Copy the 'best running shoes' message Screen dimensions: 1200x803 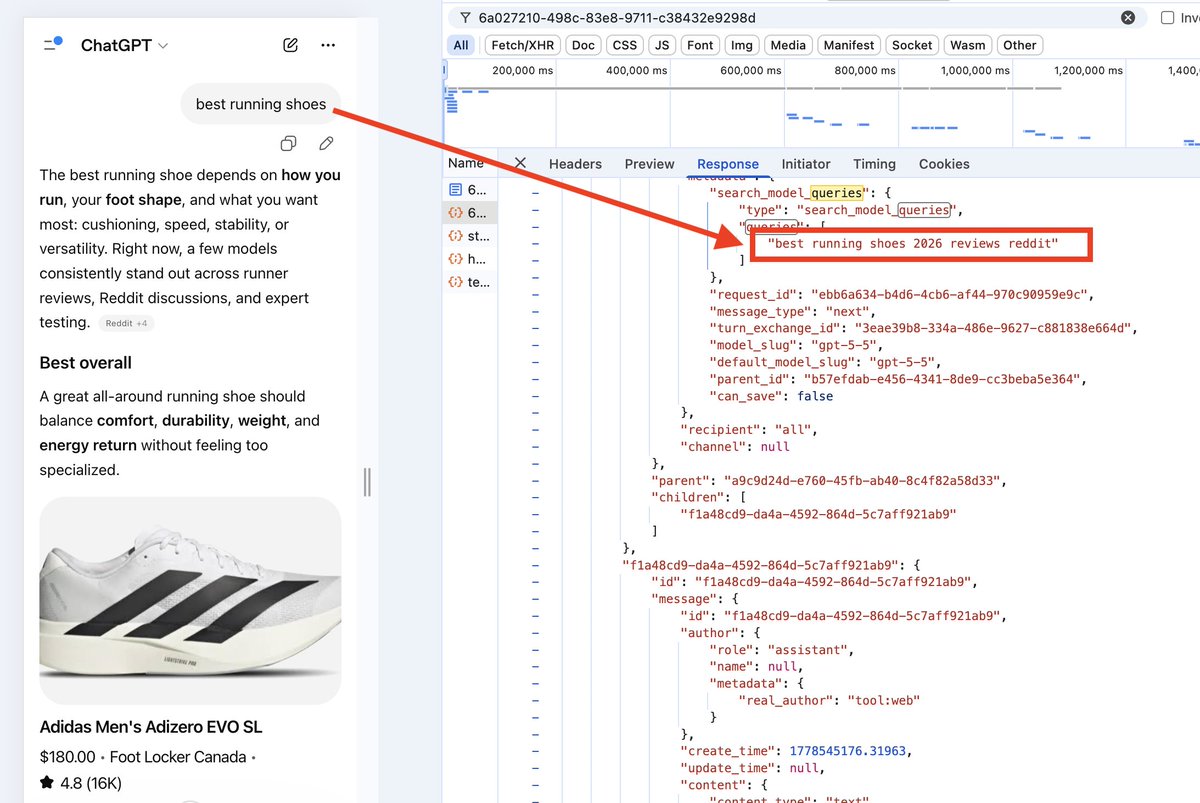pos(288,143)
